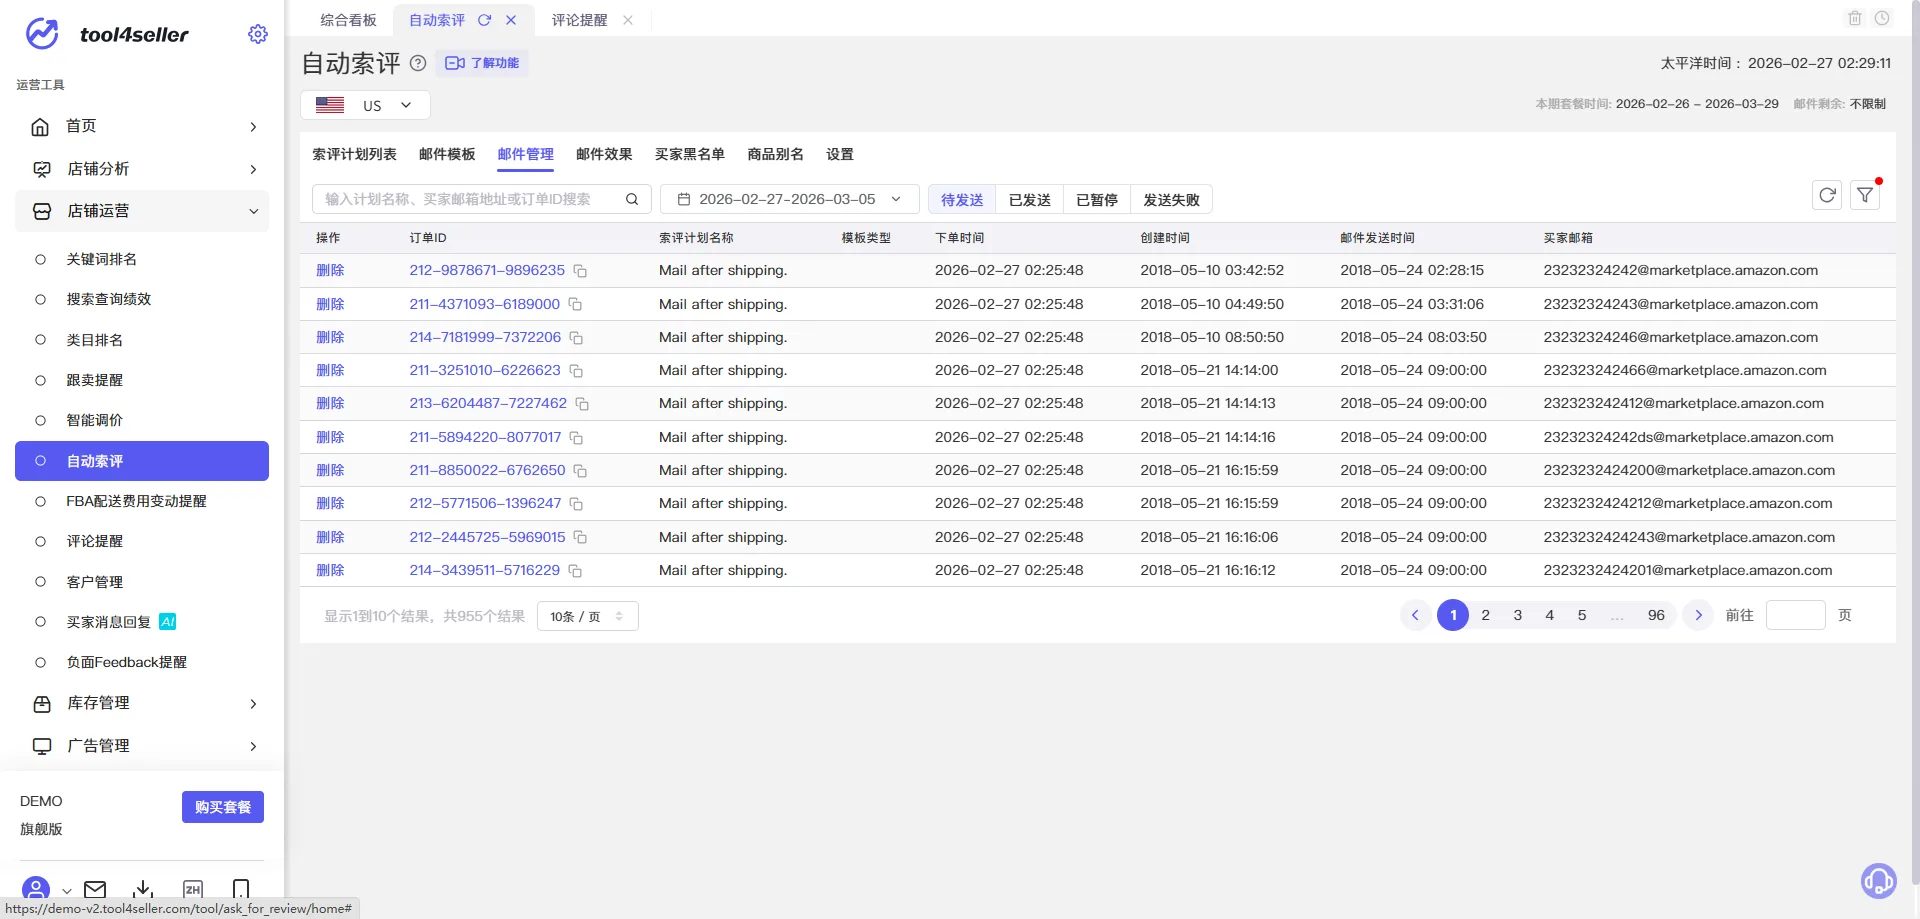Open the date range picker 2026-02-27–2026-03-05
This screenshot has height=919, width=1920.
coord(789,199)
